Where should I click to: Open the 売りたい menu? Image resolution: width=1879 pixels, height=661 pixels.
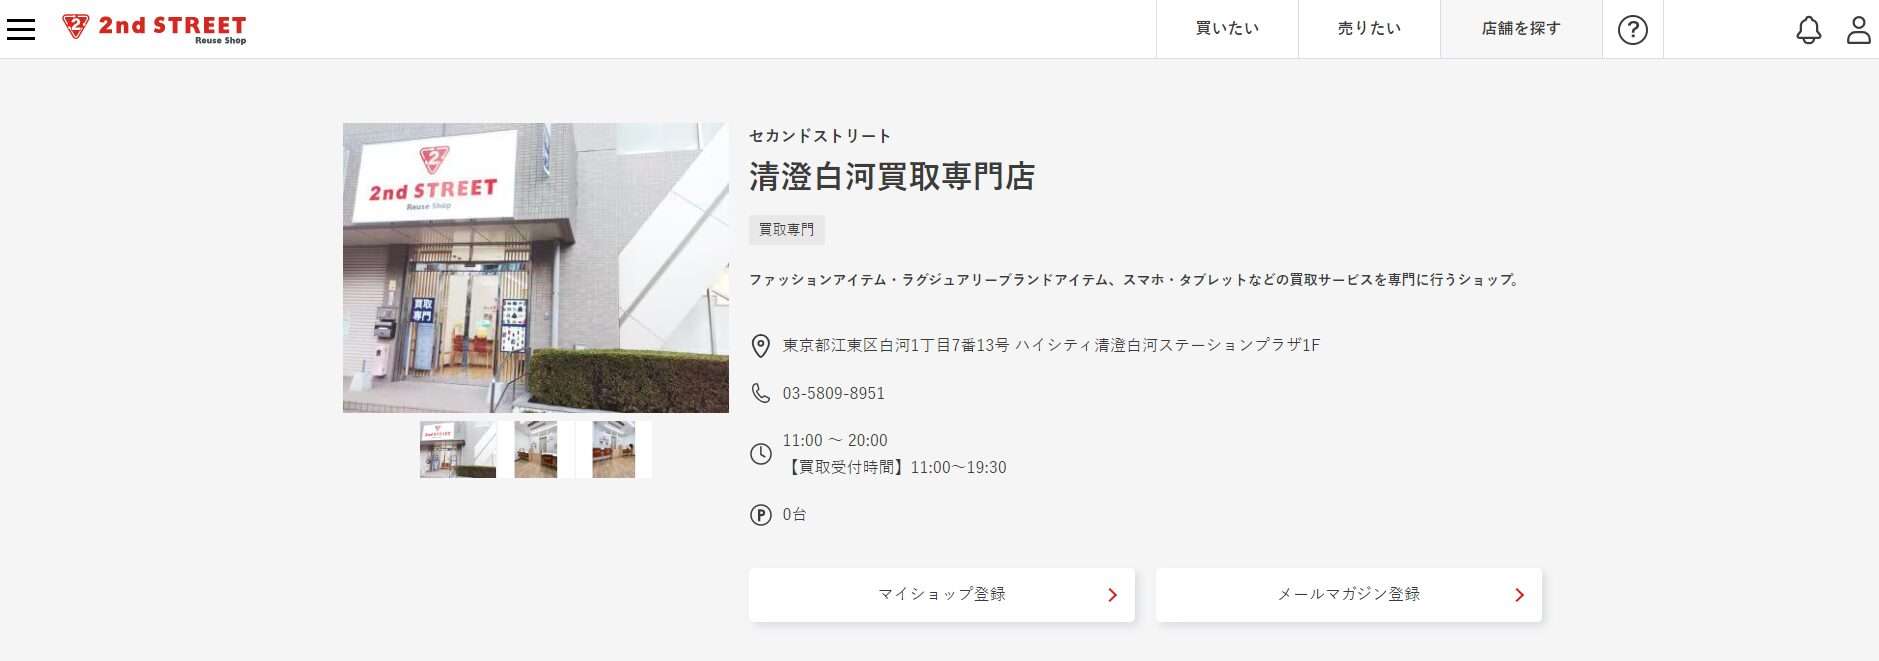[1369, 29]
